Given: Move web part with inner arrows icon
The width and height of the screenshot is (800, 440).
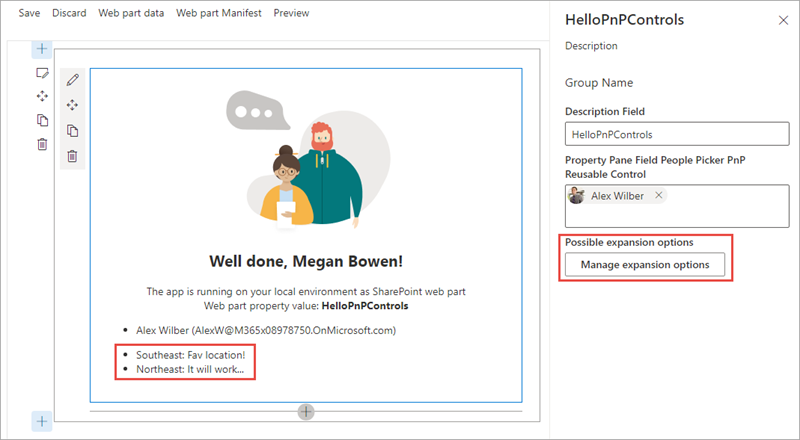Looking at the screenshot, I should click(72, 105).
